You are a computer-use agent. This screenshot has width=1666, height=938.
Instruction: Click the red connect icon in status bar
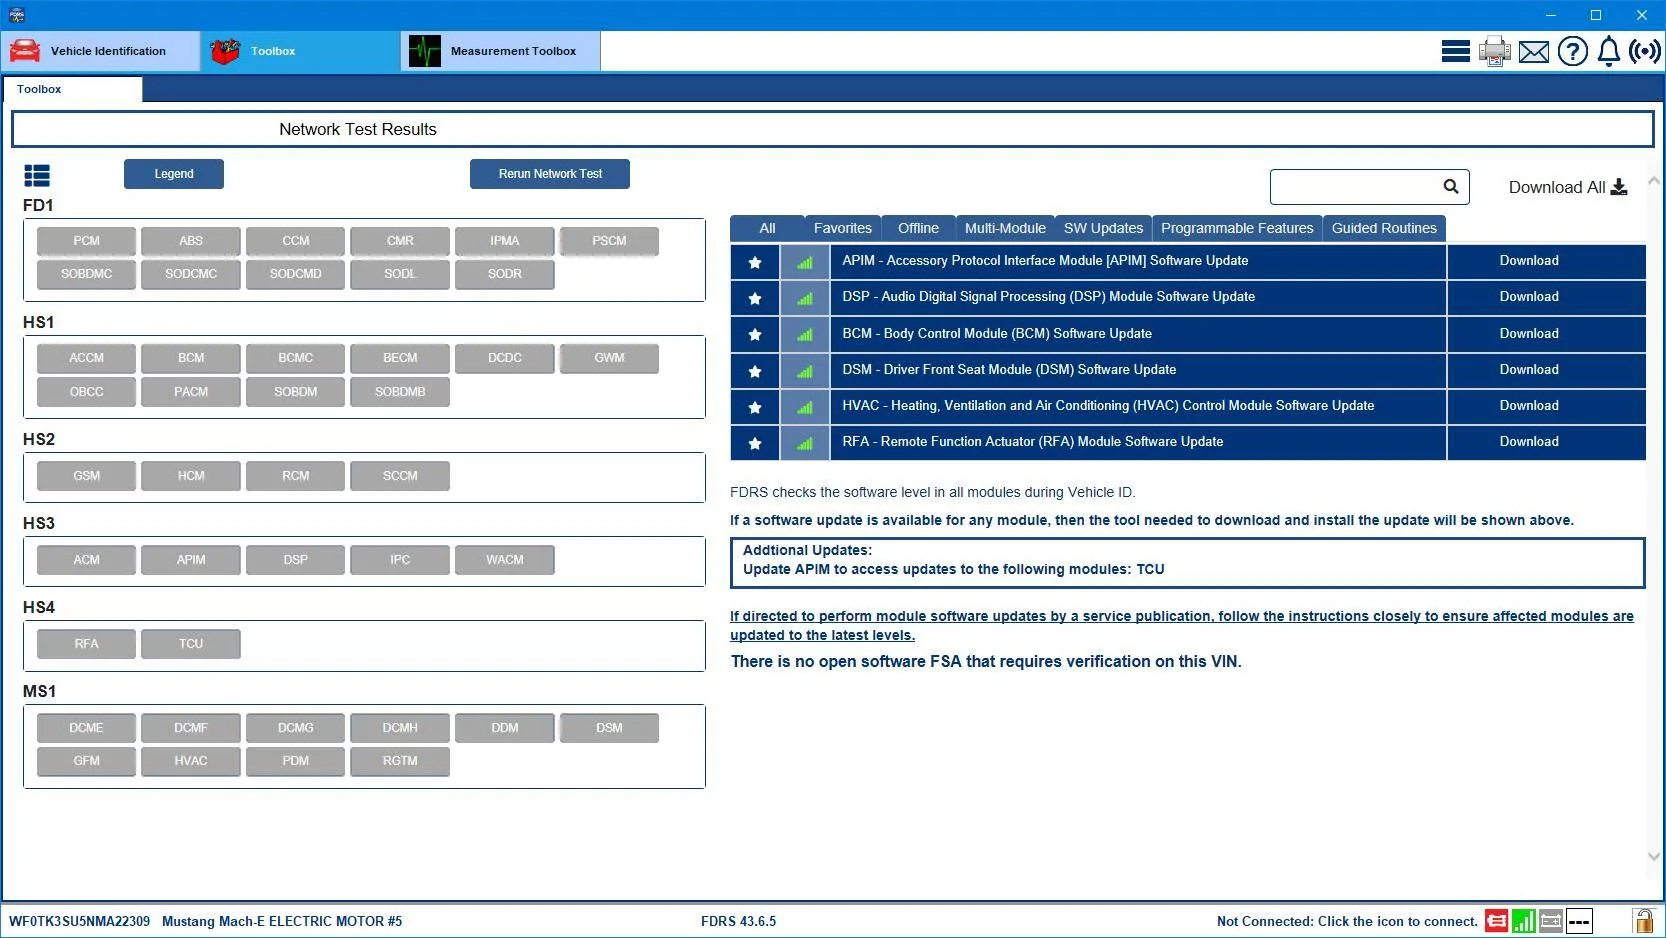[1496, 921]
